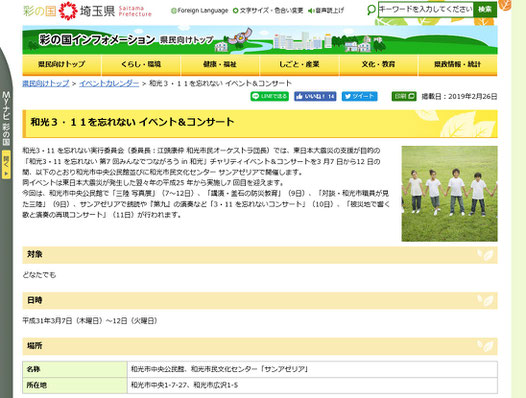Open text size and color settings

(x=268, y=11)
